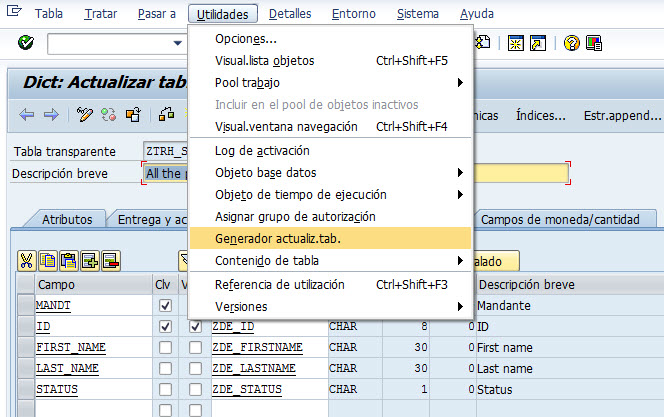The width and height of the screenshot is (664, 417).
Task: Cut row with the scissors icon
Action: (26, 260)
